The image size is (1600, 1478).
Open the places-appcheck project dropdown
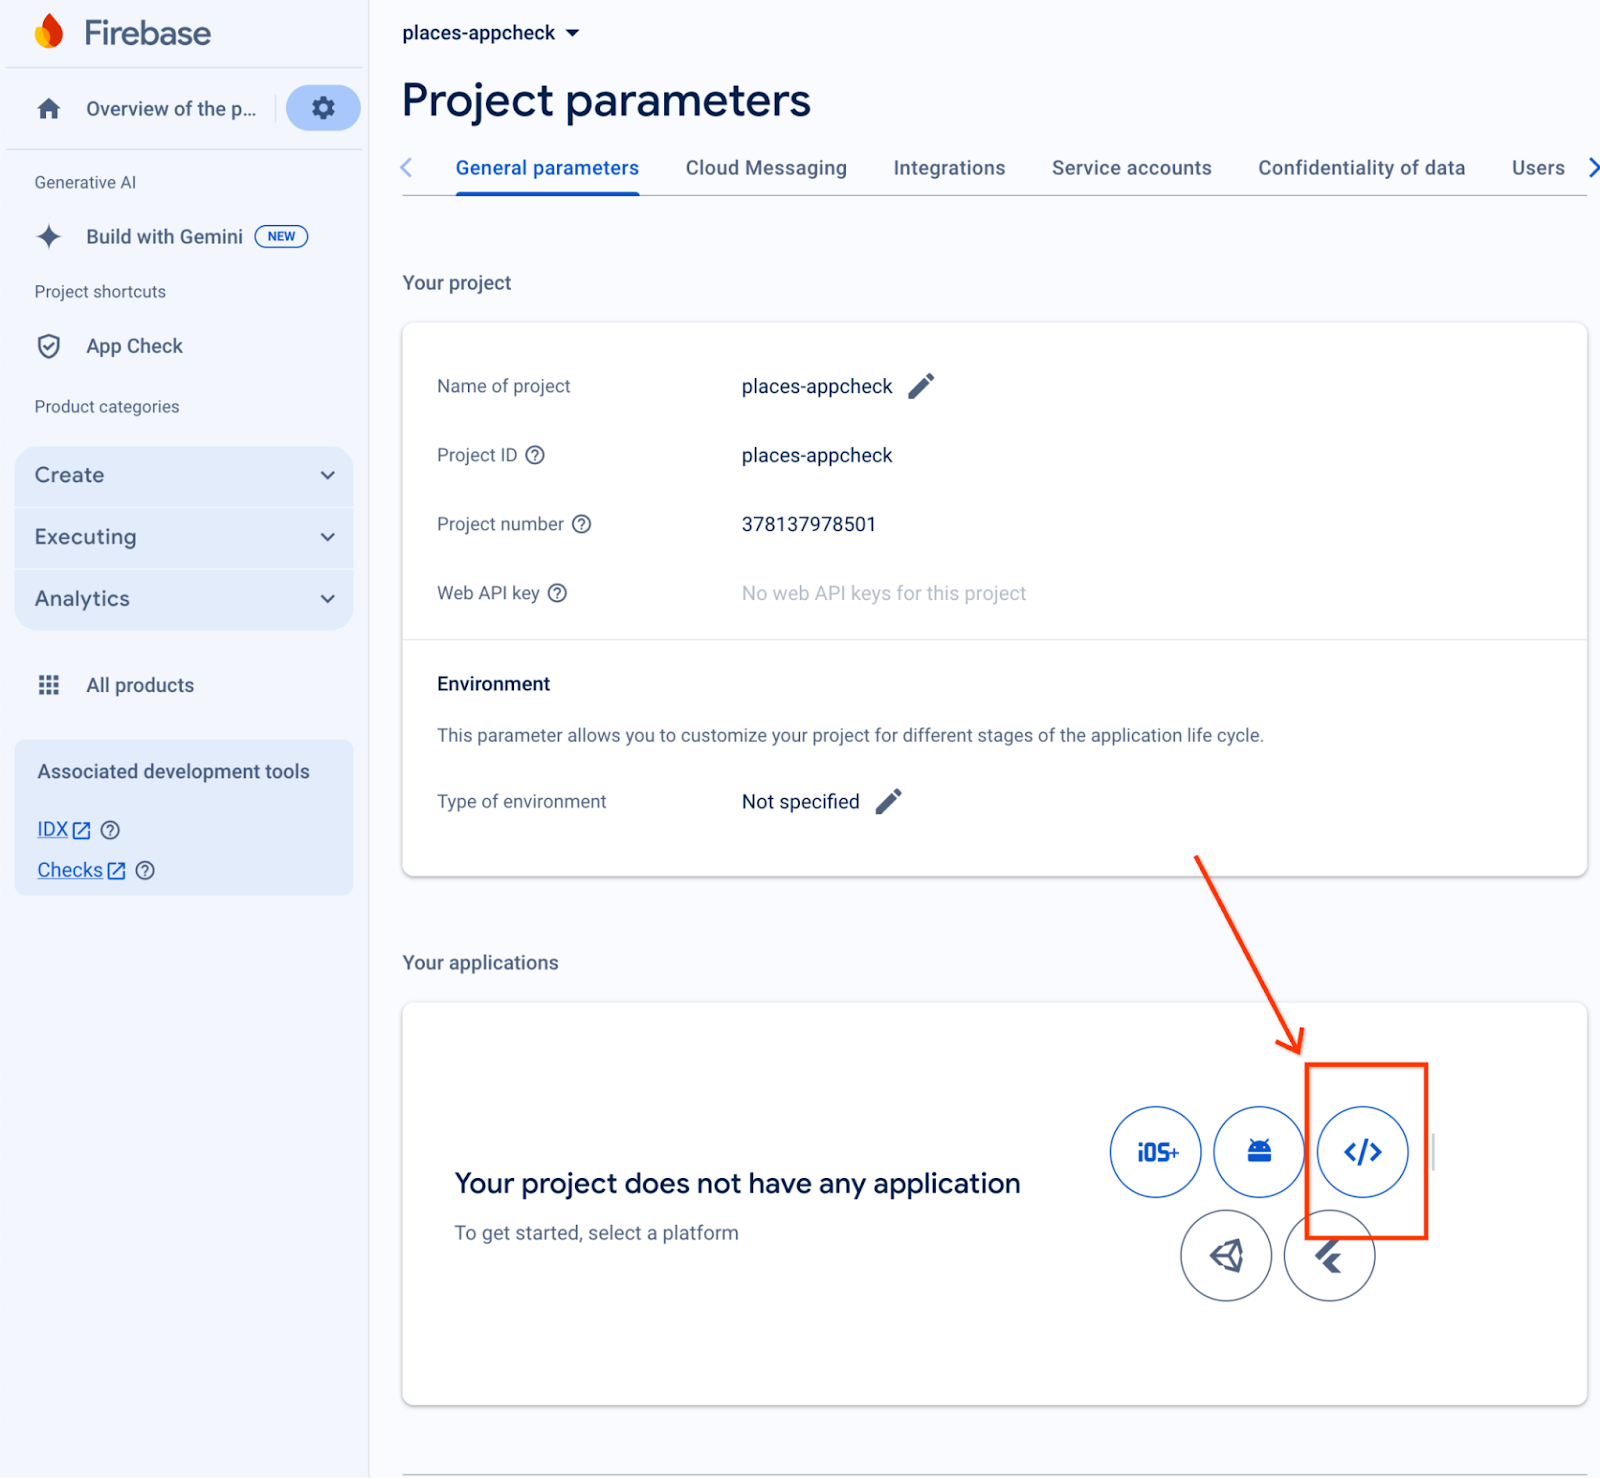(490, 33)
